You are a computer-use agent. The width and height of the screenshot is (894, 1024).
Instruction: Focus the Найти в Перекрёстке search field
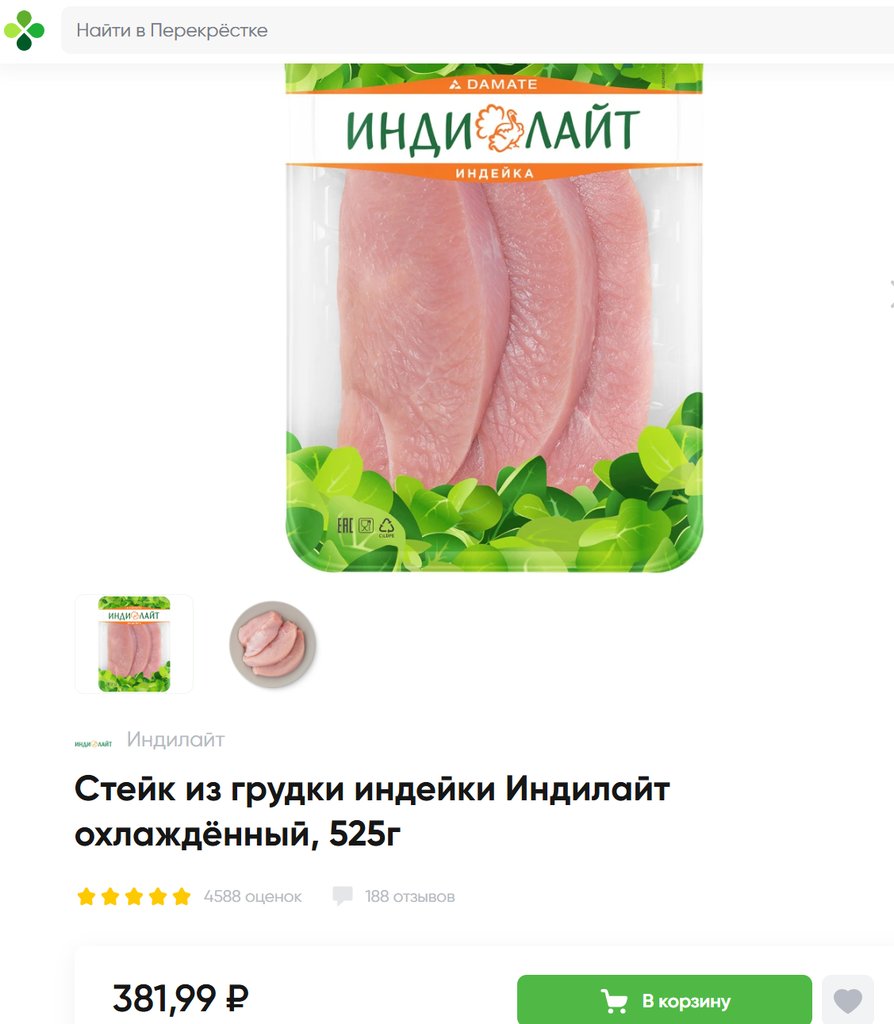[x=477, y=30]
